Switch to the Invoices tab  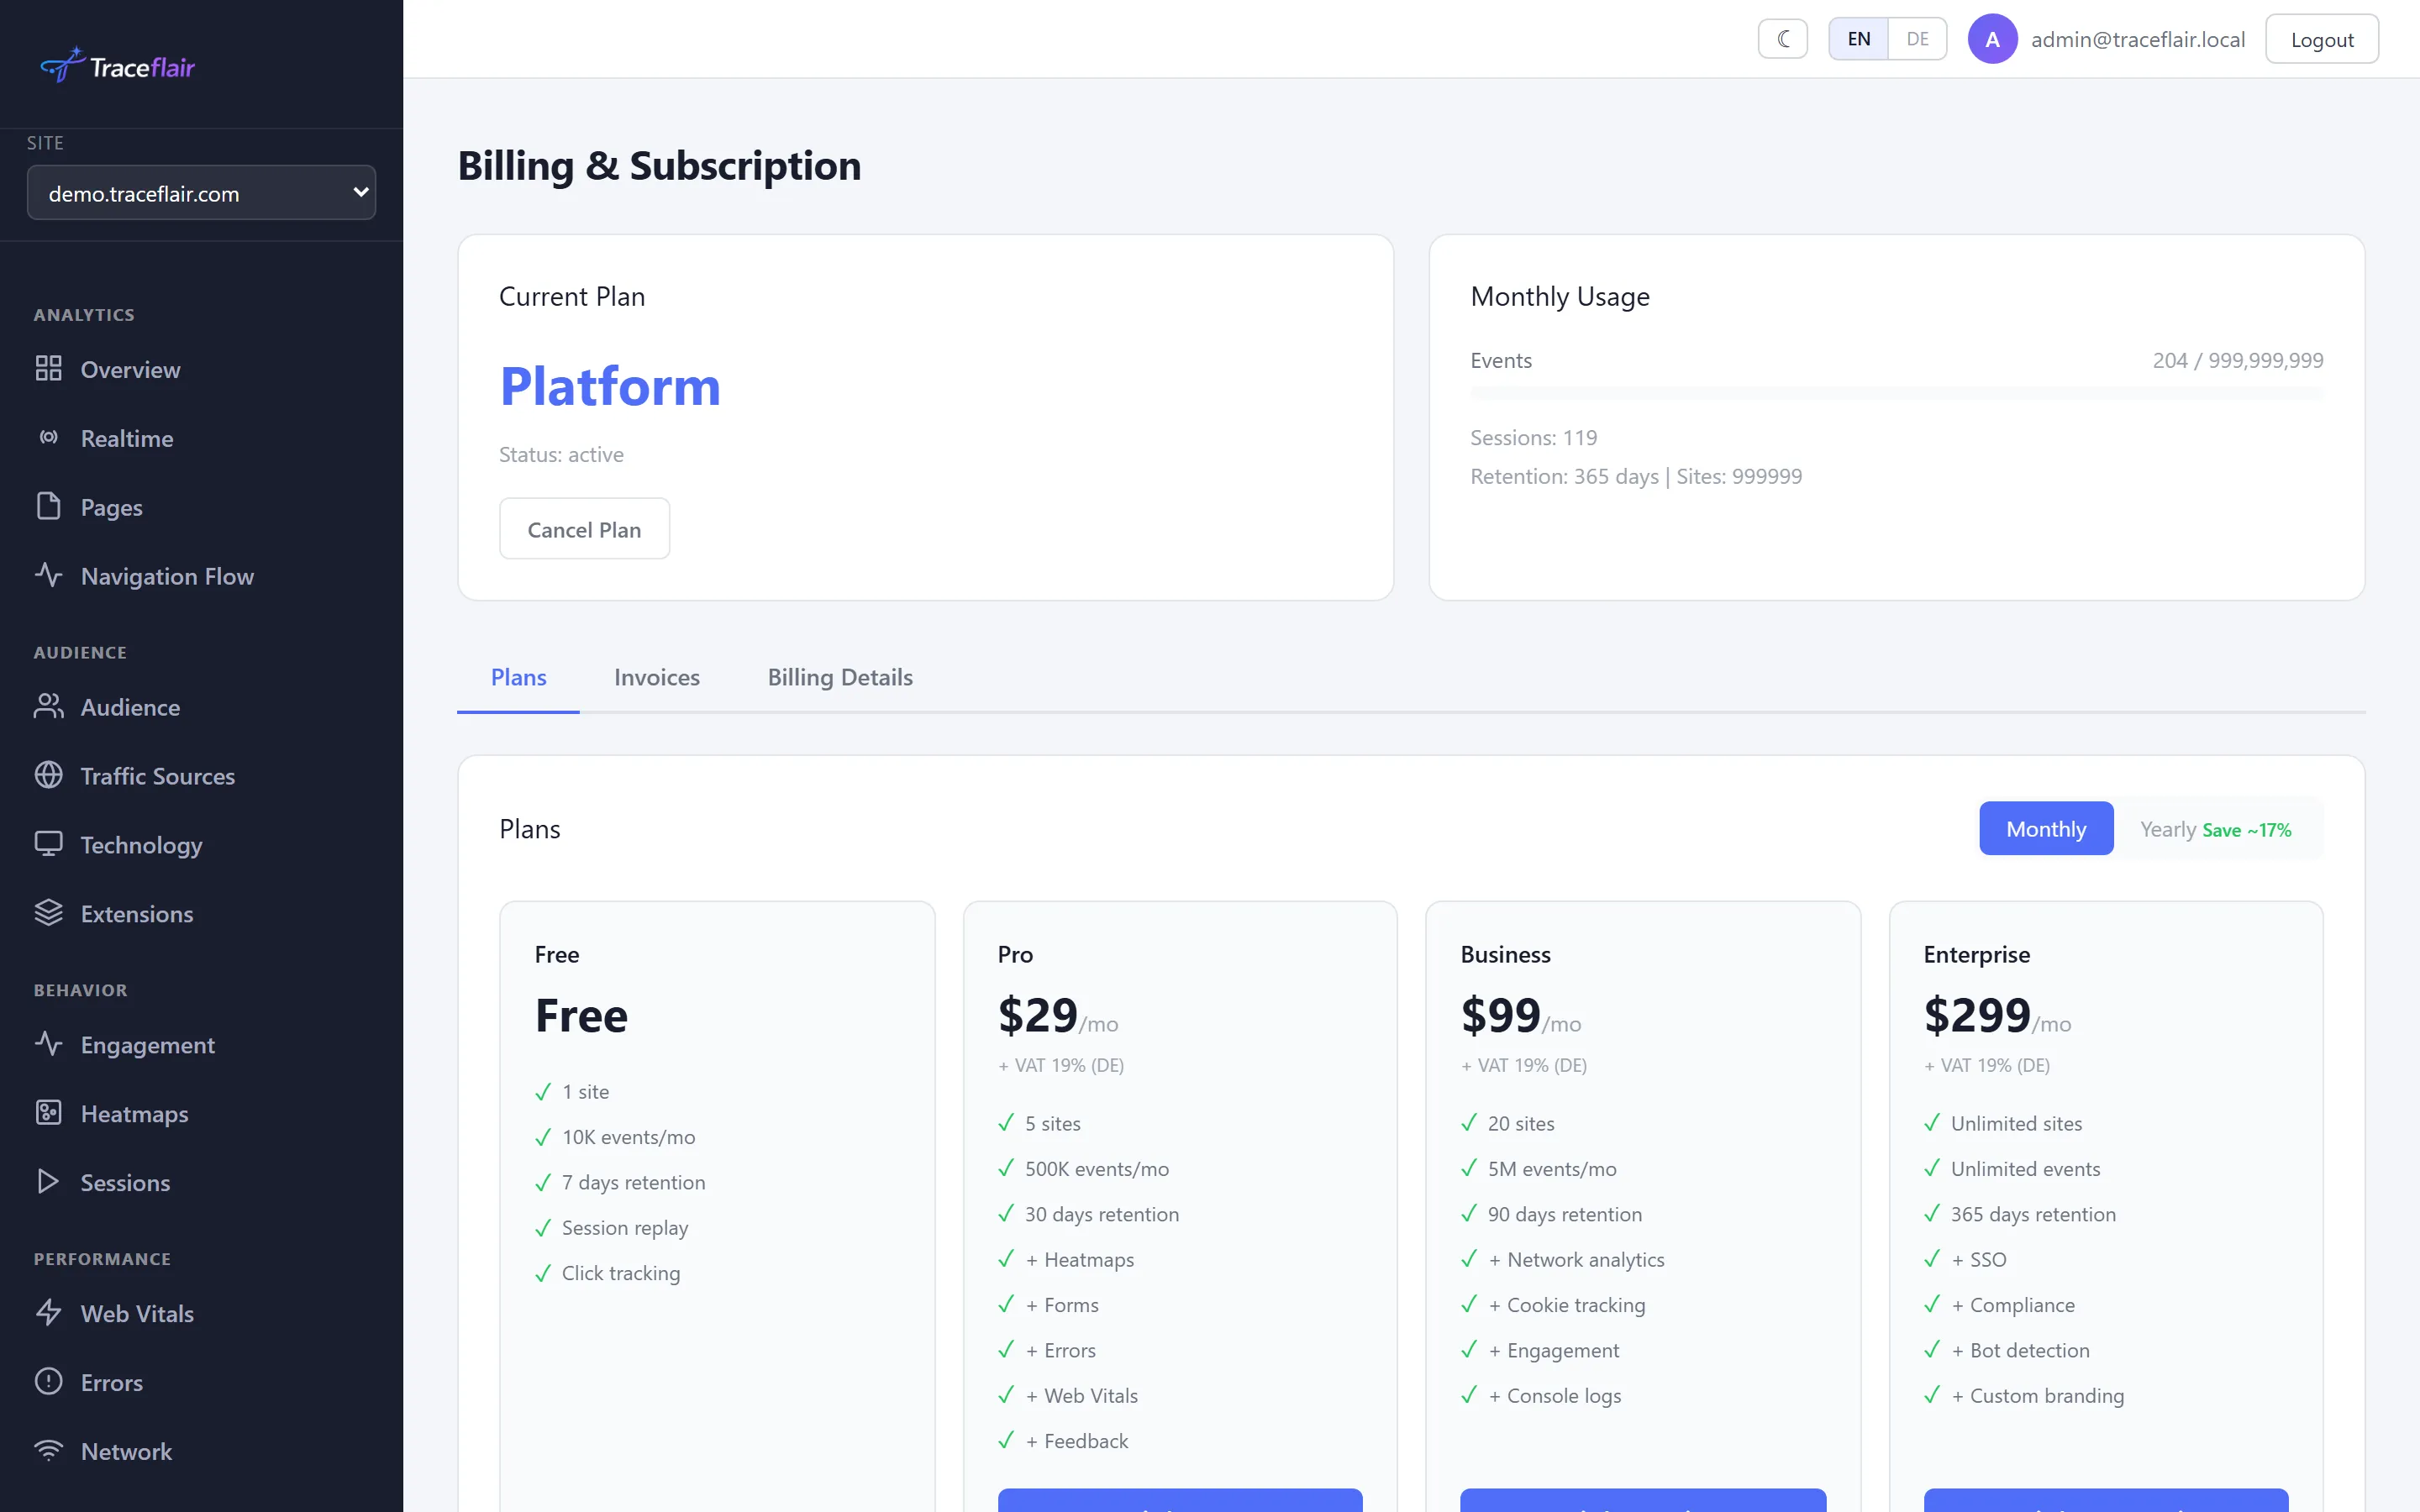pos(656,677)
